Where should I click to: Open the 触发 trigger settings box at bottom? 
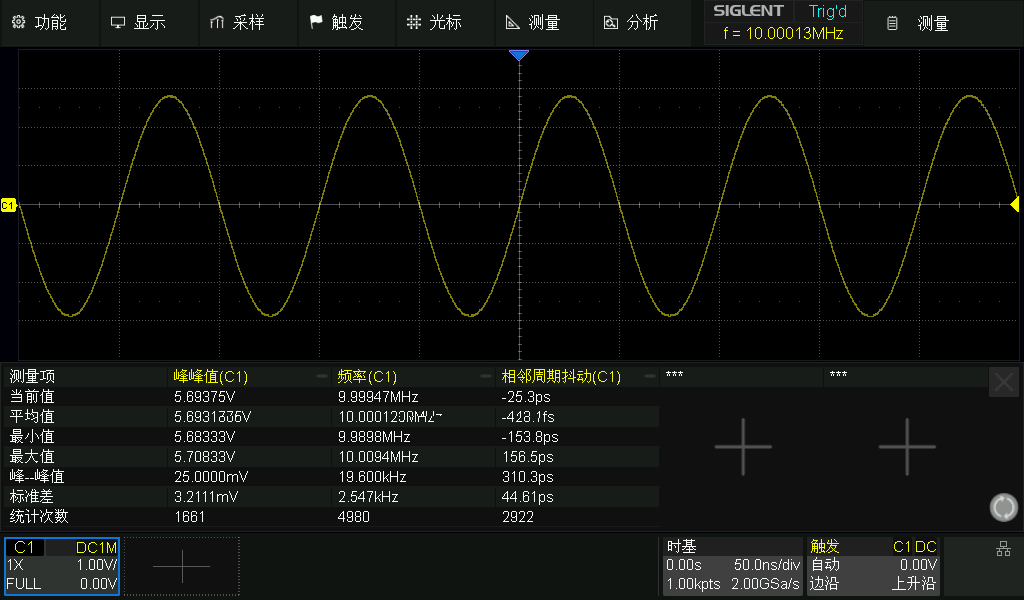pyautogui.click(x=873, y=566)
